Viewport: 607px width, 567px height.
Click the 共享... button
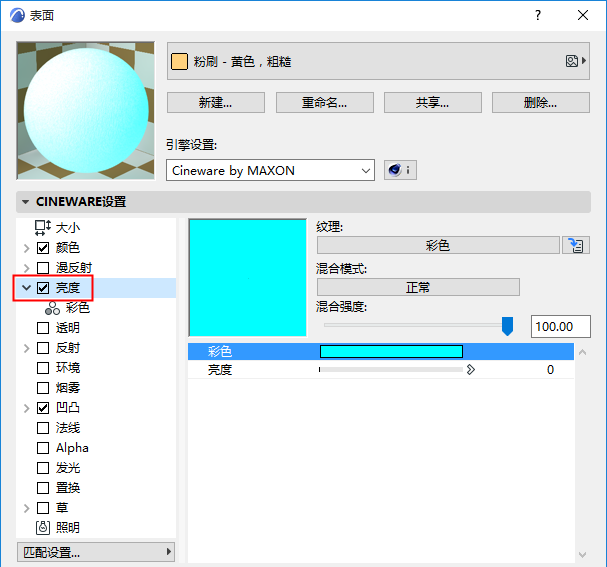point(433,103)
